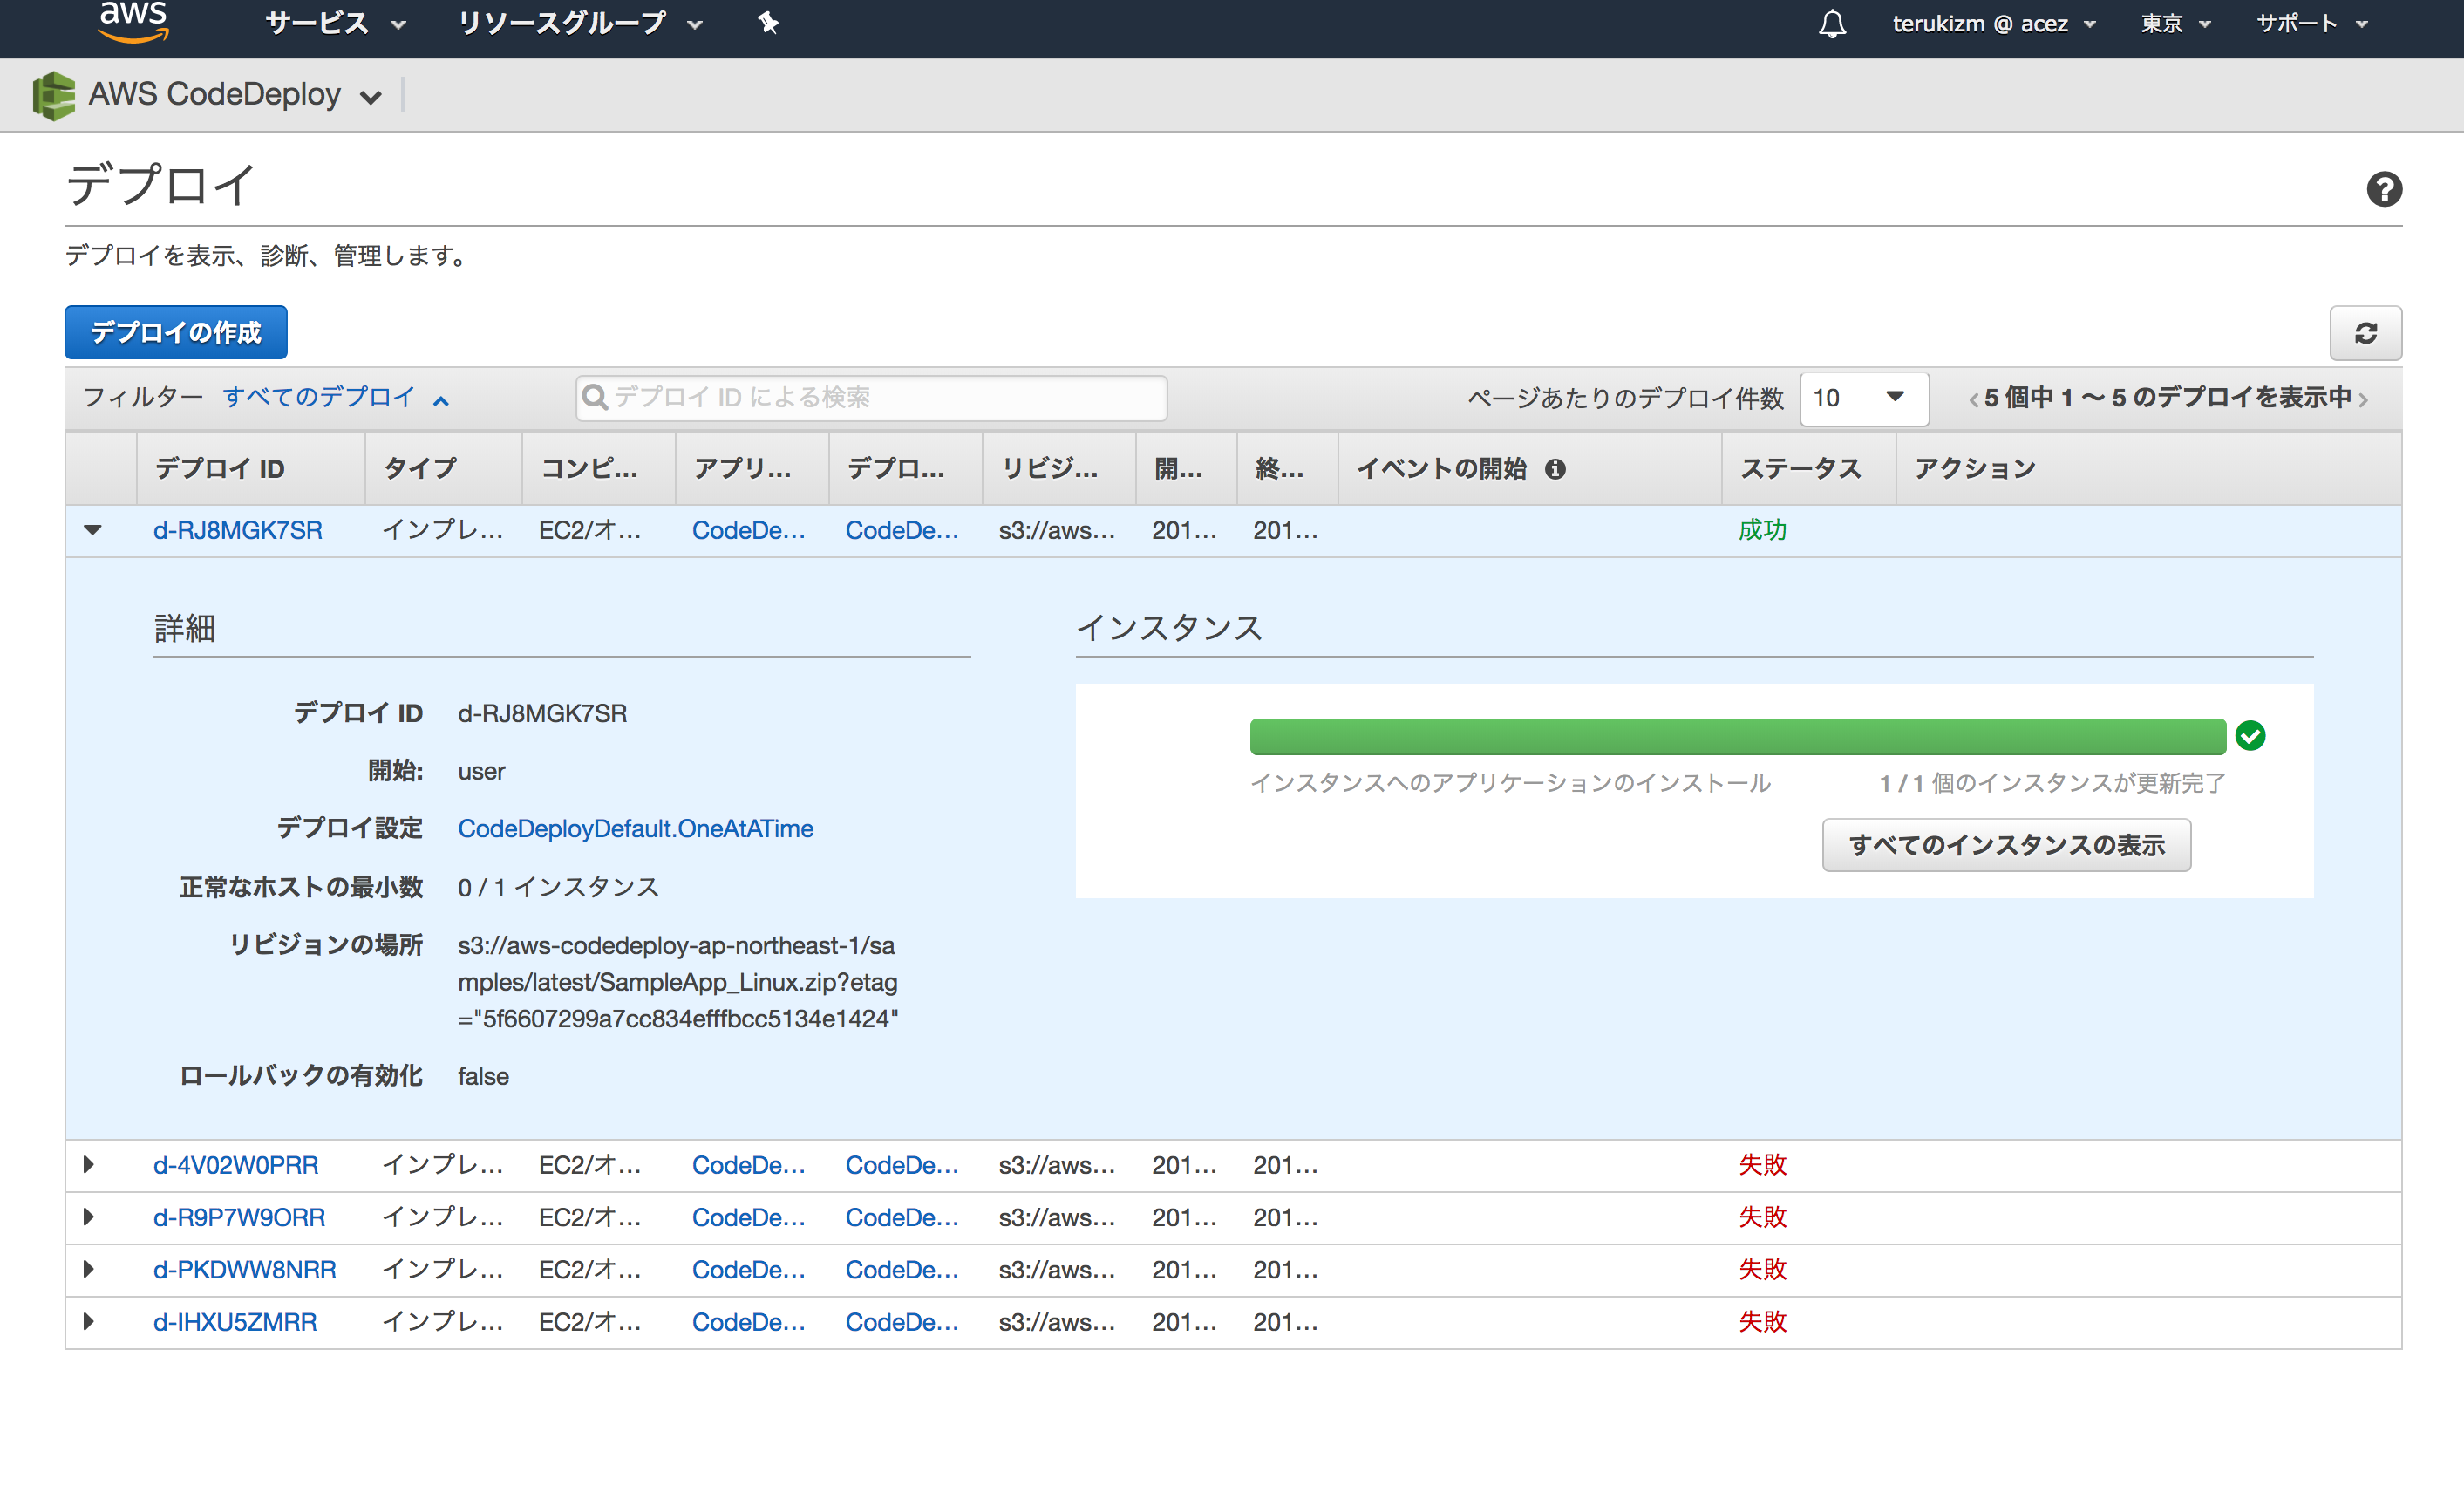
Task: Open the CodeDeployDefault.OneAtATime link
Action: [635, 828]
